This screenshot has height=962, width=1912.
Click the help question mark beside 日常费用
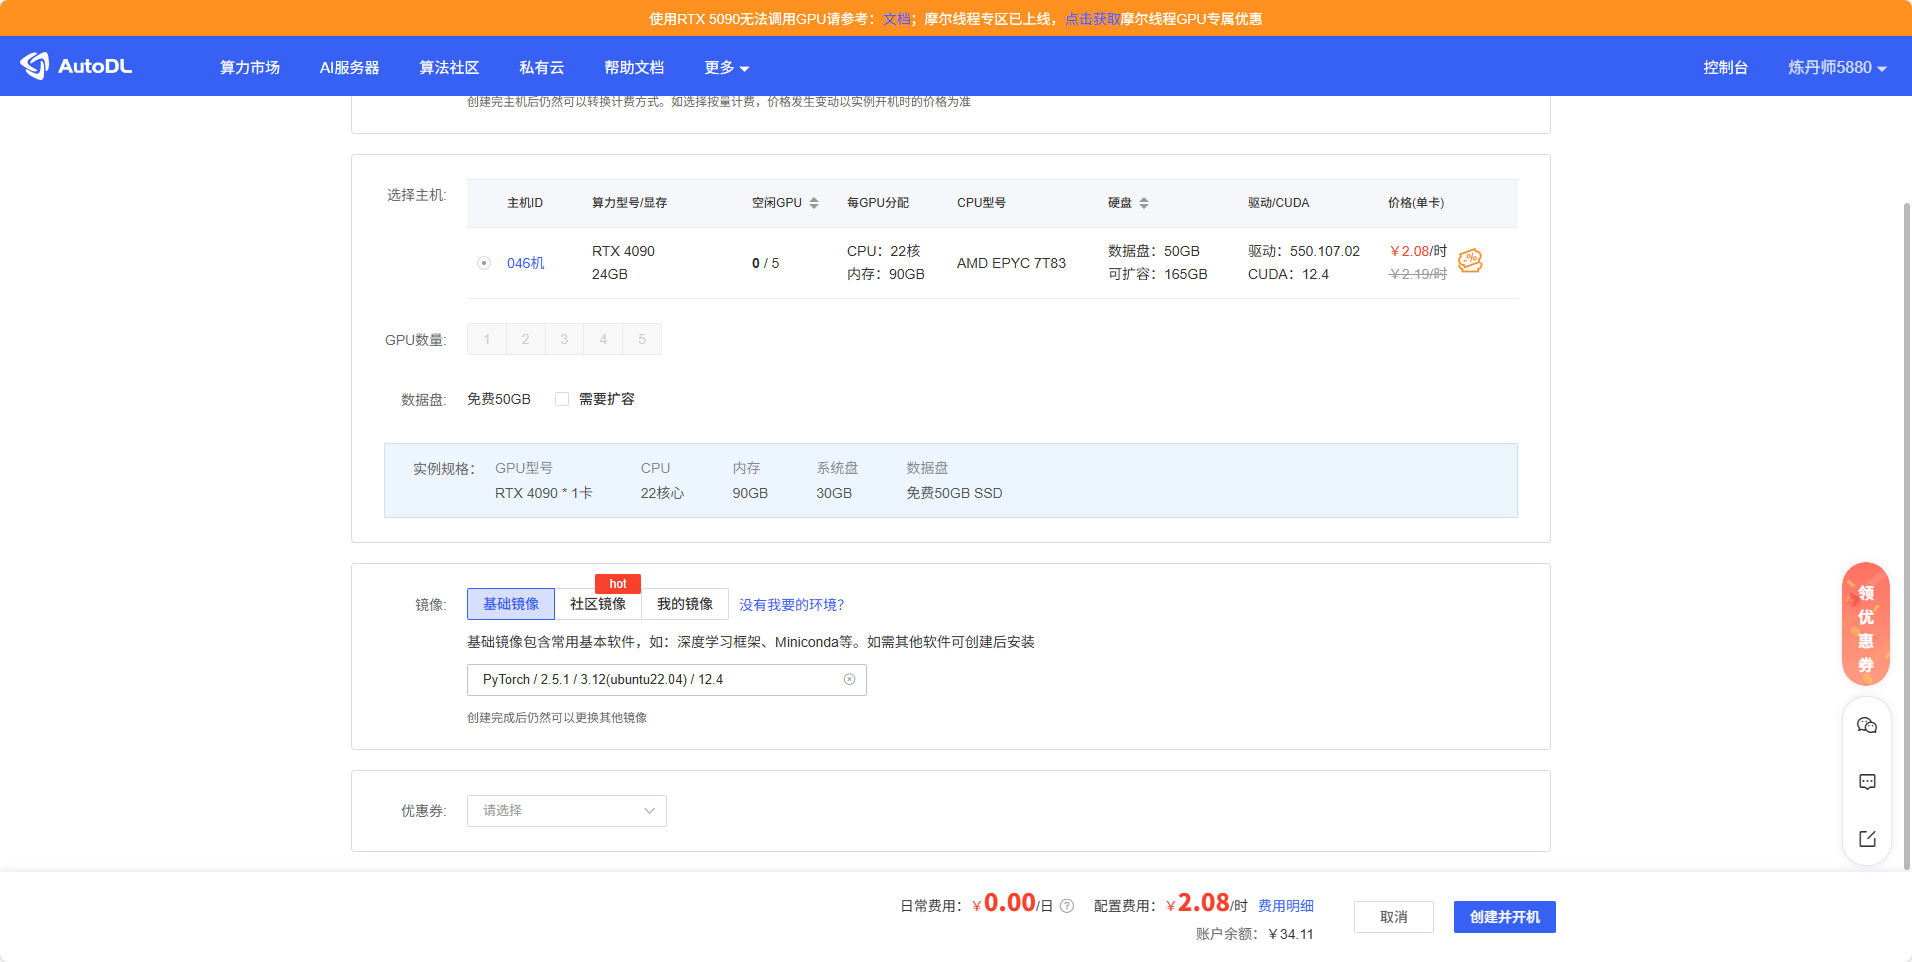[1066, 905]
